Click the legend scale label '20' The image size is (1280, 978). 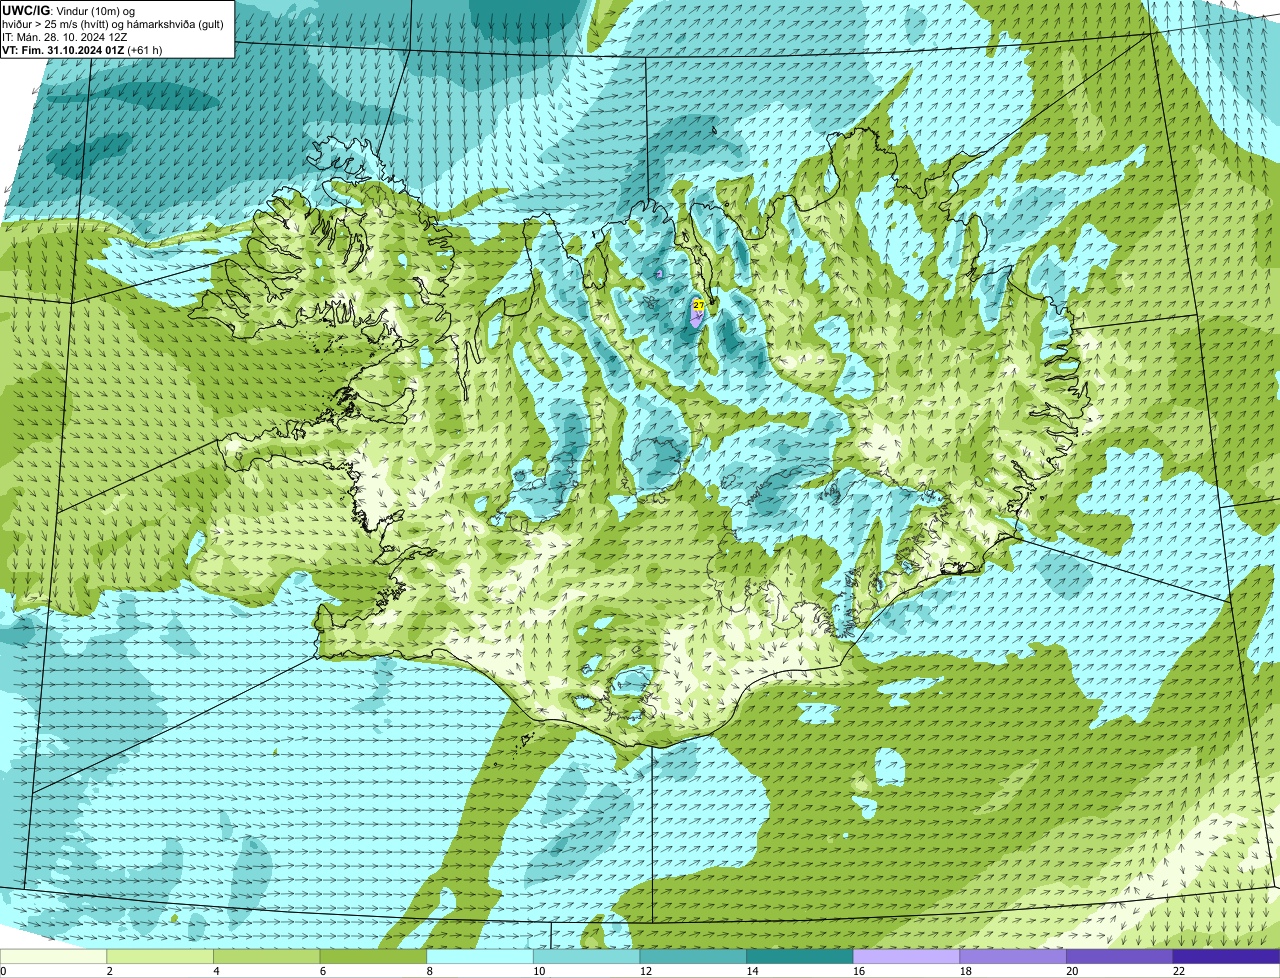(1072, 971)
